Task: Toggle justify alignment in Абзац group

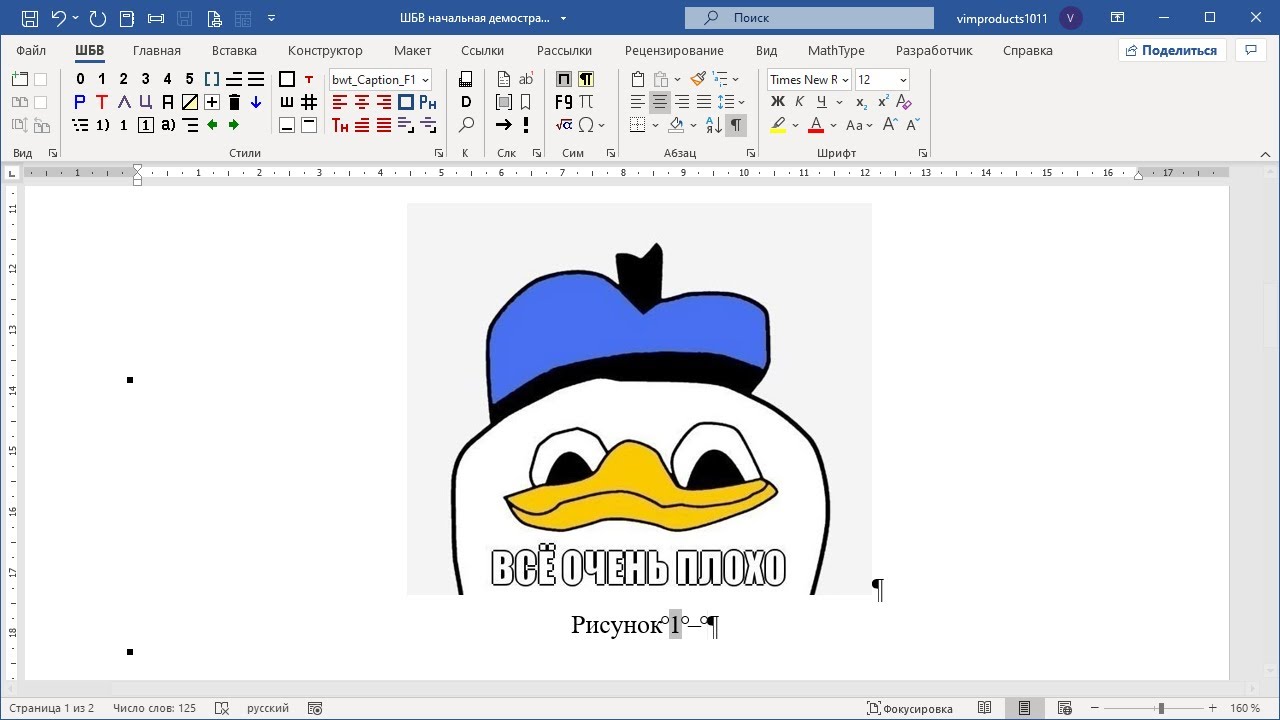Action: (x=704, y=102)
